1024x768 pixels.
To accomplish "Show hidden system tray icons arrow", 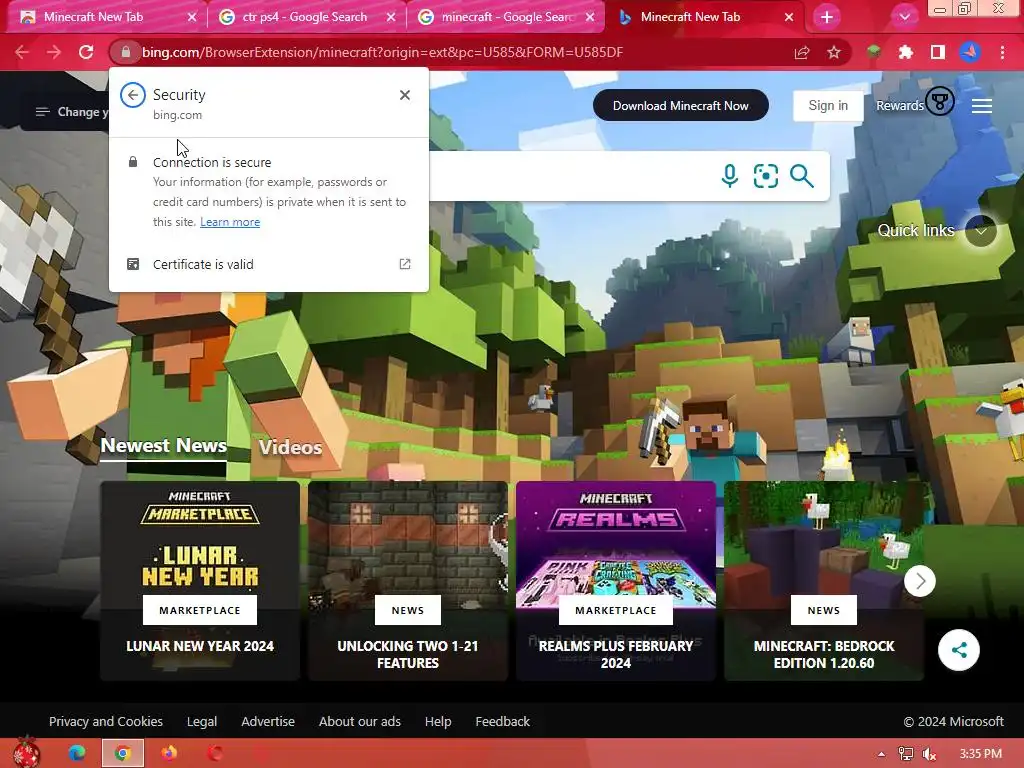I will pos(882,754).
